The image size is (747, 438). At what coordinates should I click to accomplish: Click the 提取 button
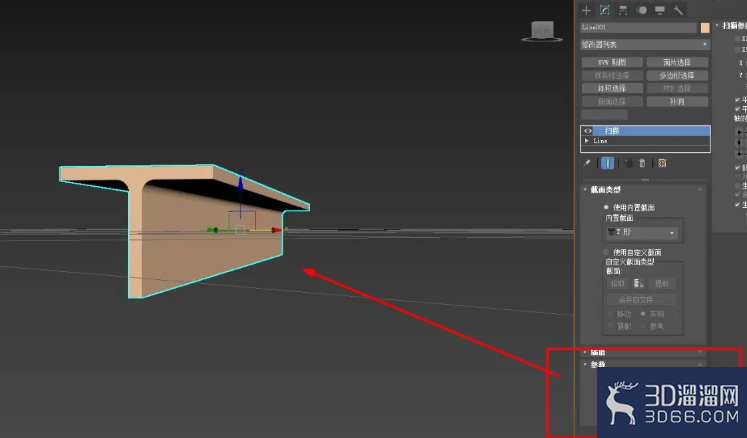(662, 284)
